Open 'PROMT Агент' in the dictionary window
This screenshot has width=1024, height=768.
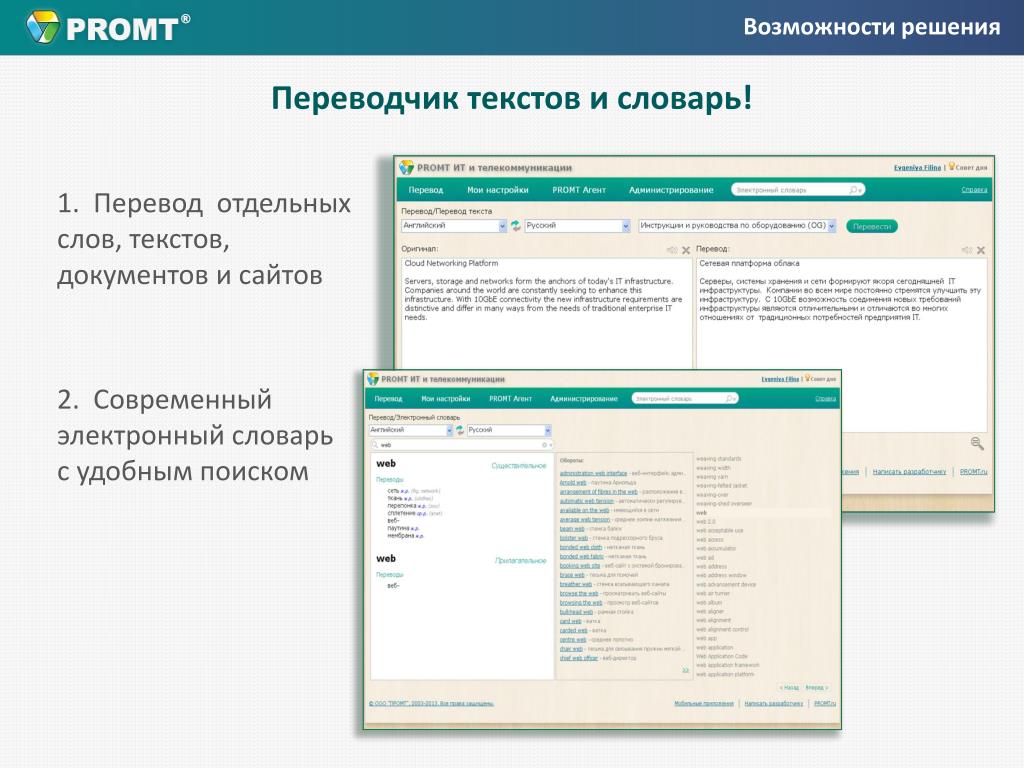coord(510,398)
